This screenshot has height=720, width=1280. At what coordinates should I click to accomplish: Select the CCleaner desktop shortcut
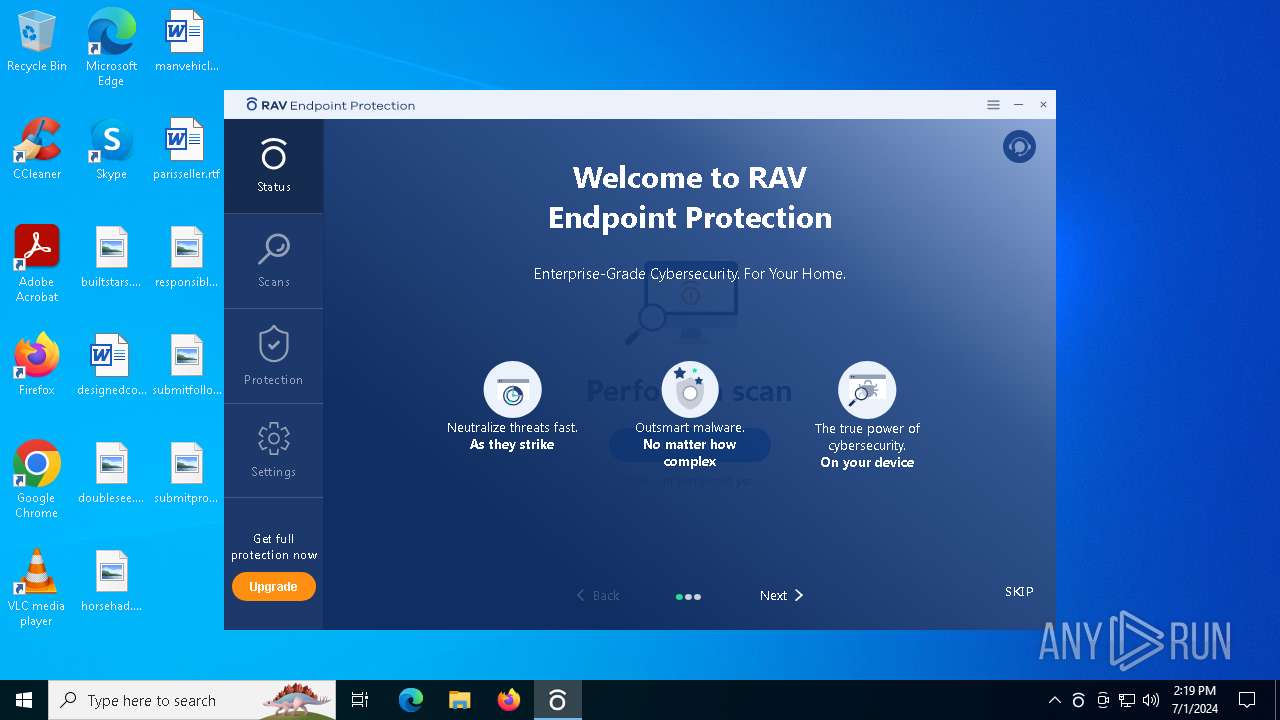pyautogui.click(x=37, y=150)
